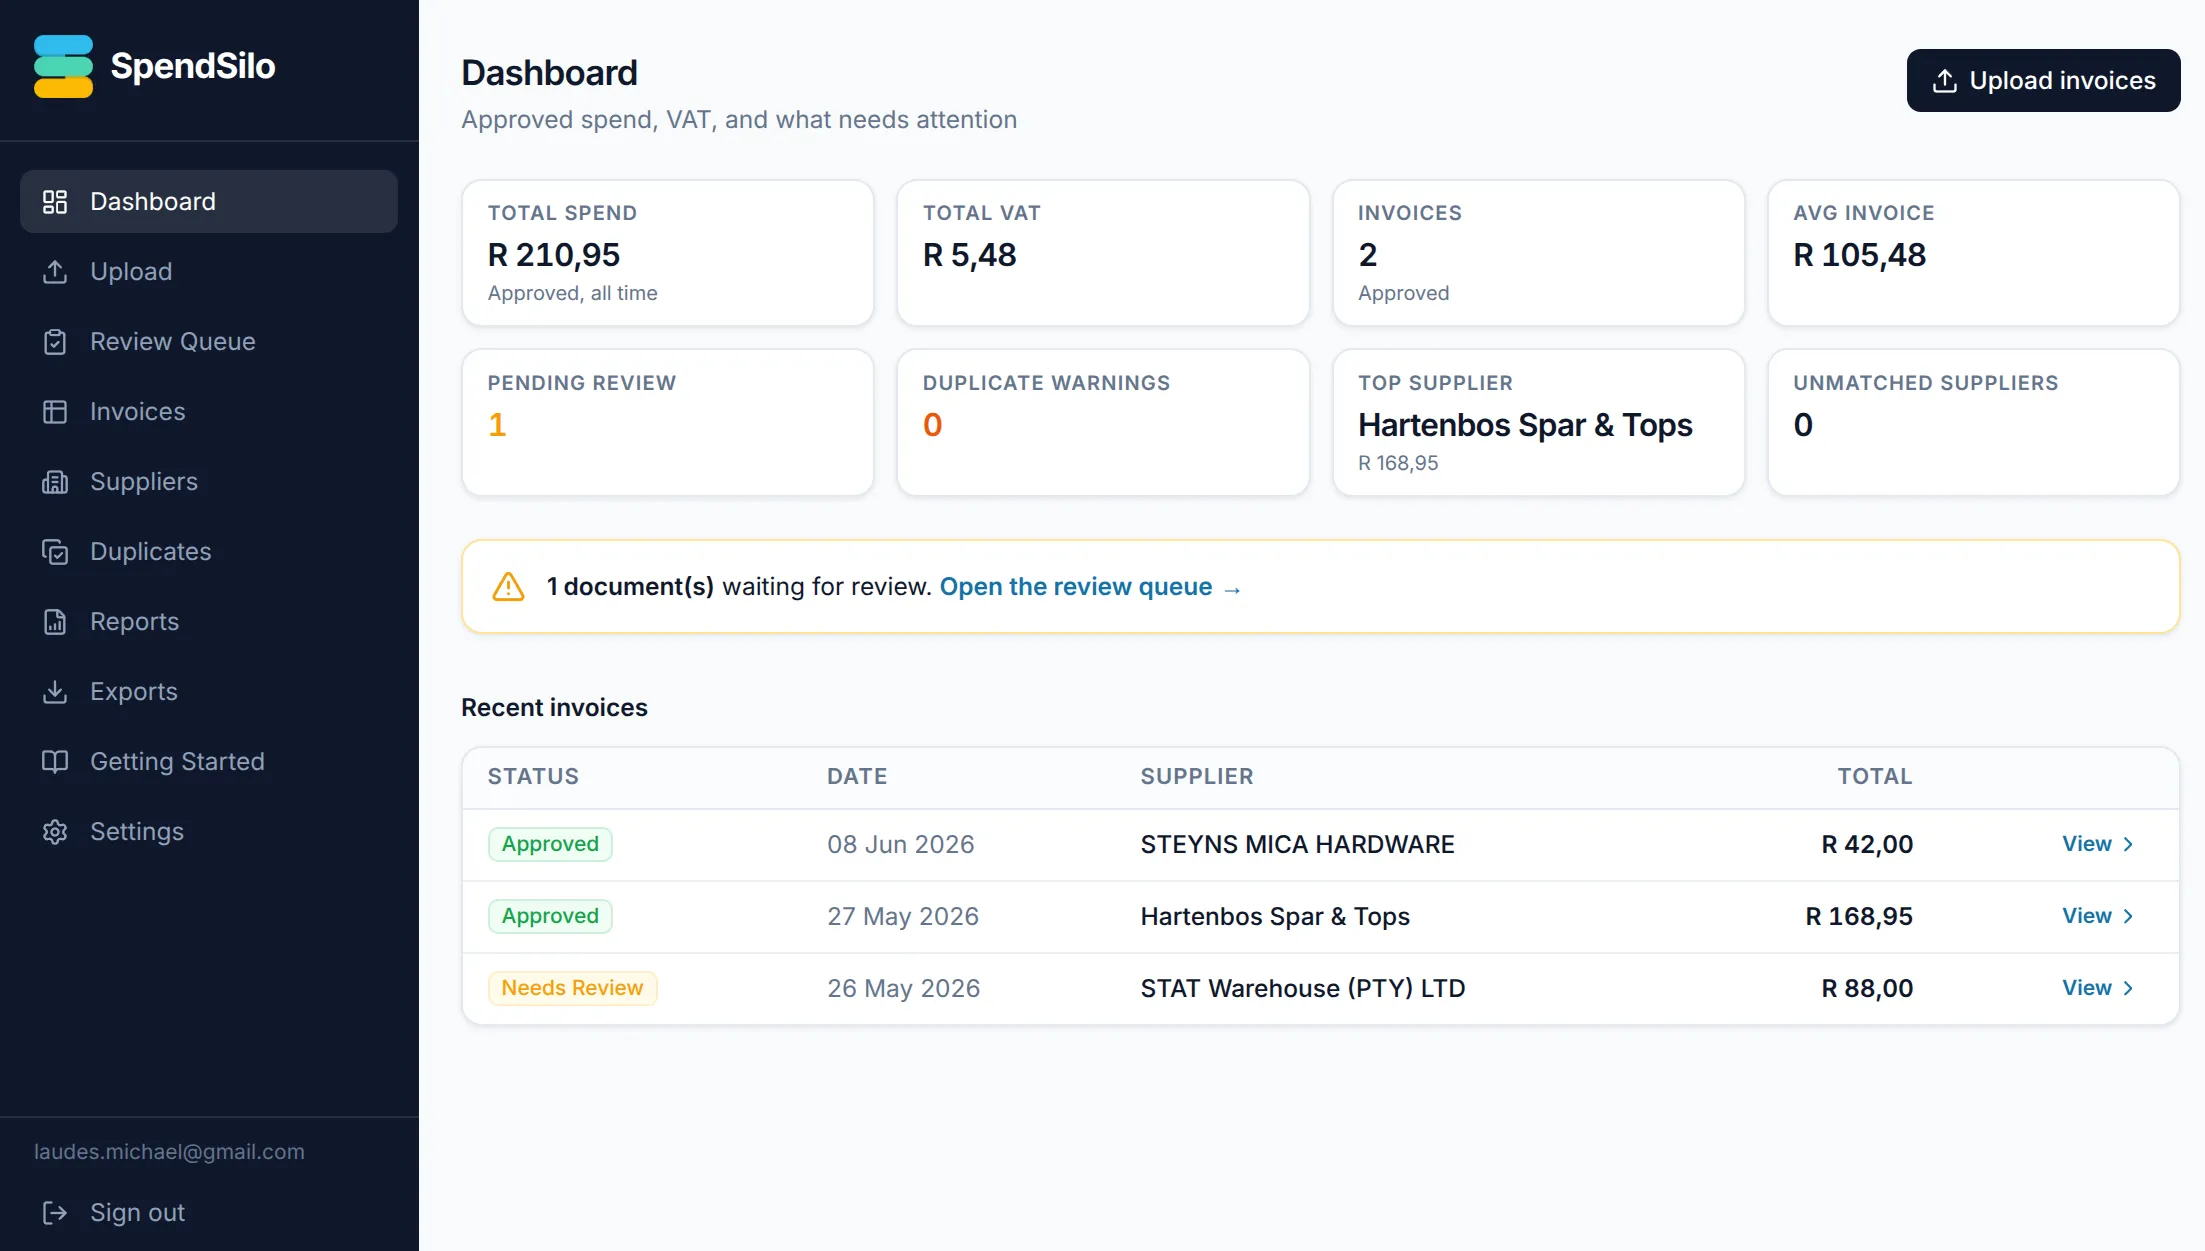The width and height of the screenshot is (2205, 1251).
Task: Click the Recent invoices heading
Action: tap(554, 707)
